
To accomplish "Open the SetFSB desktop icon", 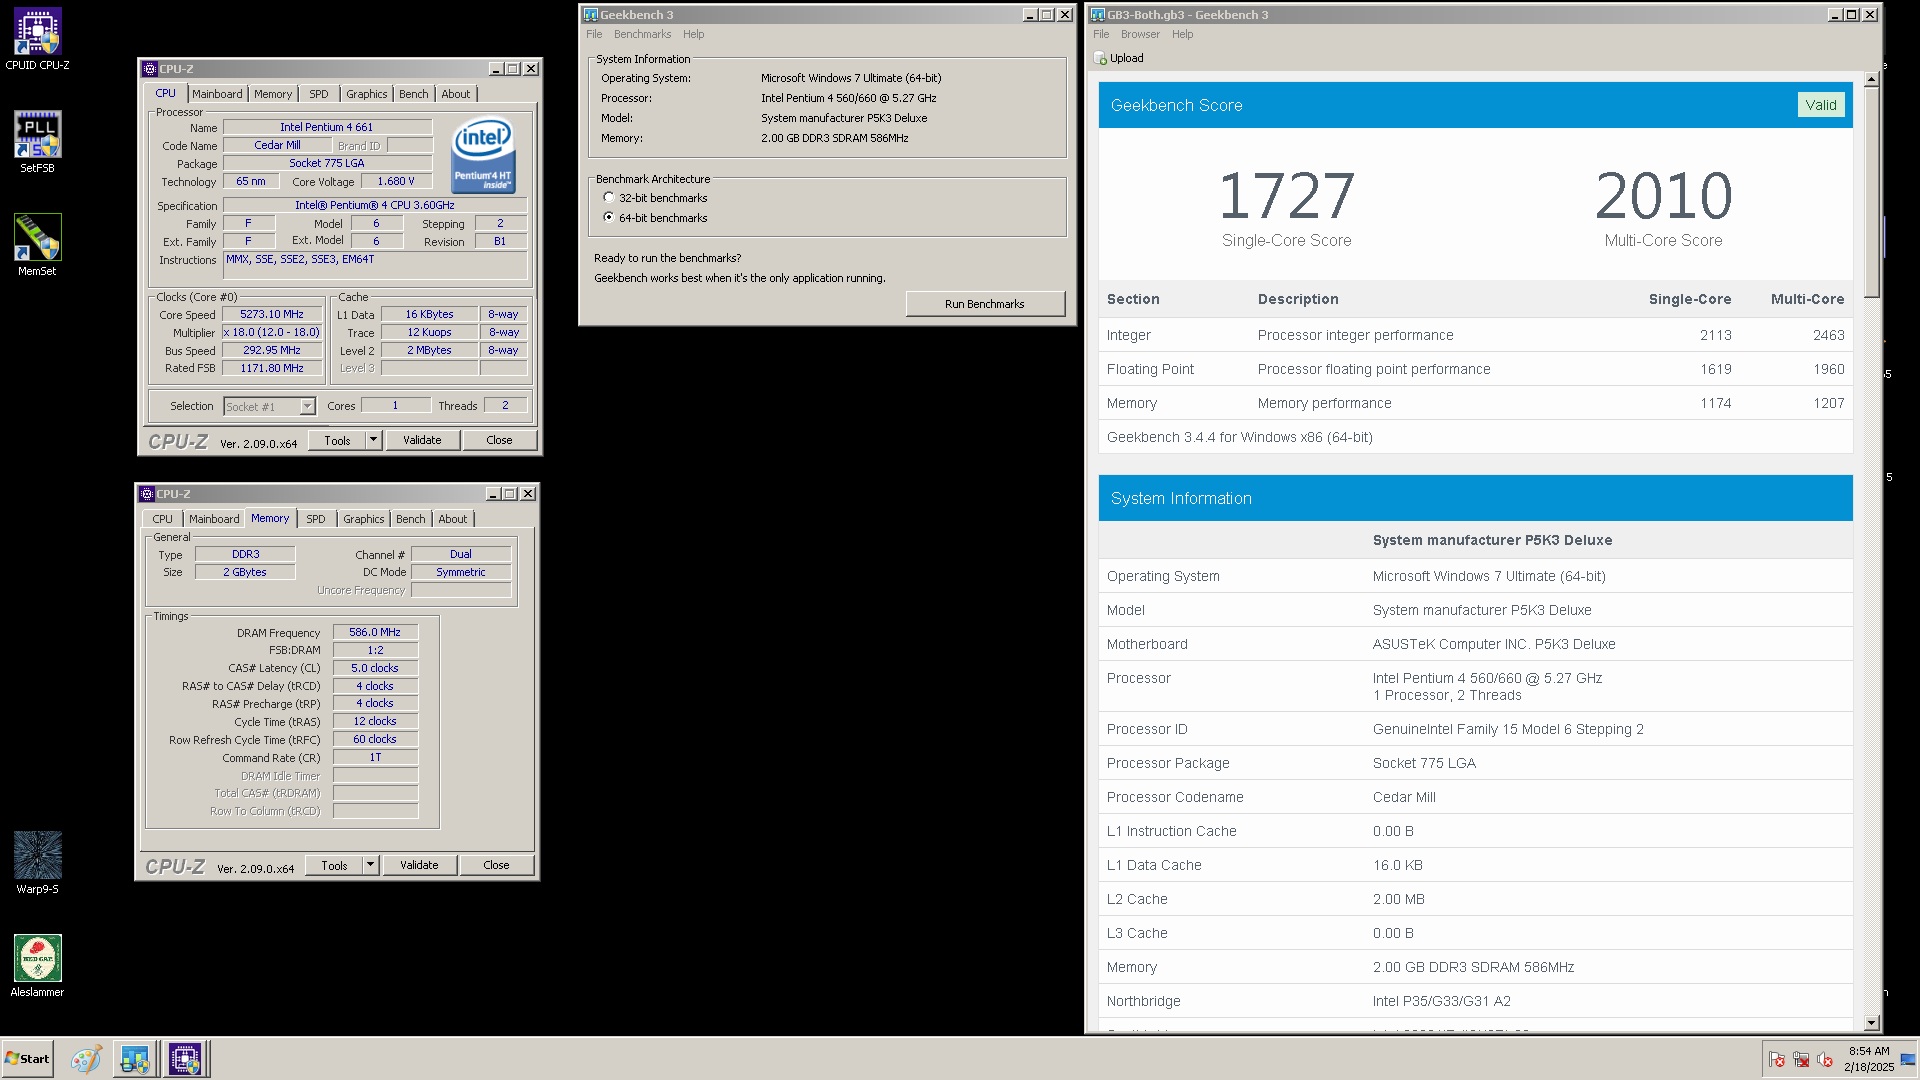I will [x=37, y=142].
